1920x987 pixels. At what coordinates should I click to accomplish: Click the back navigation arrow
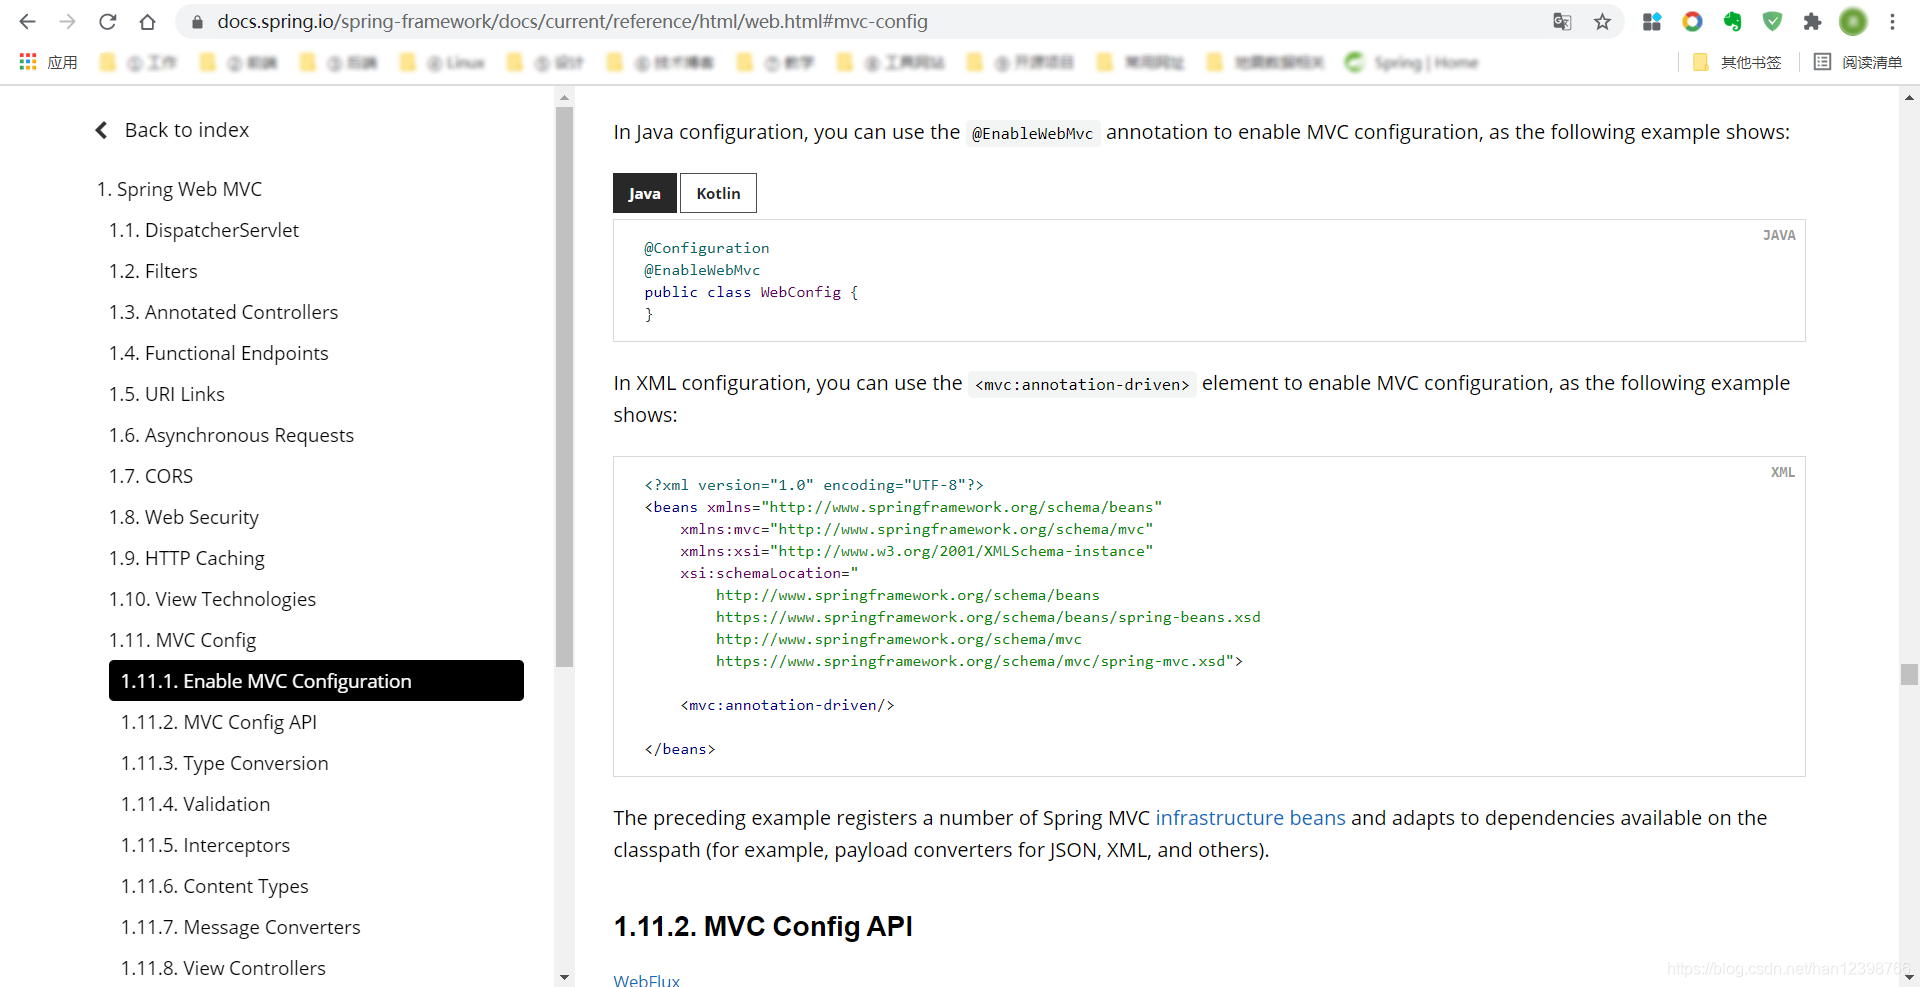[26, 21]
